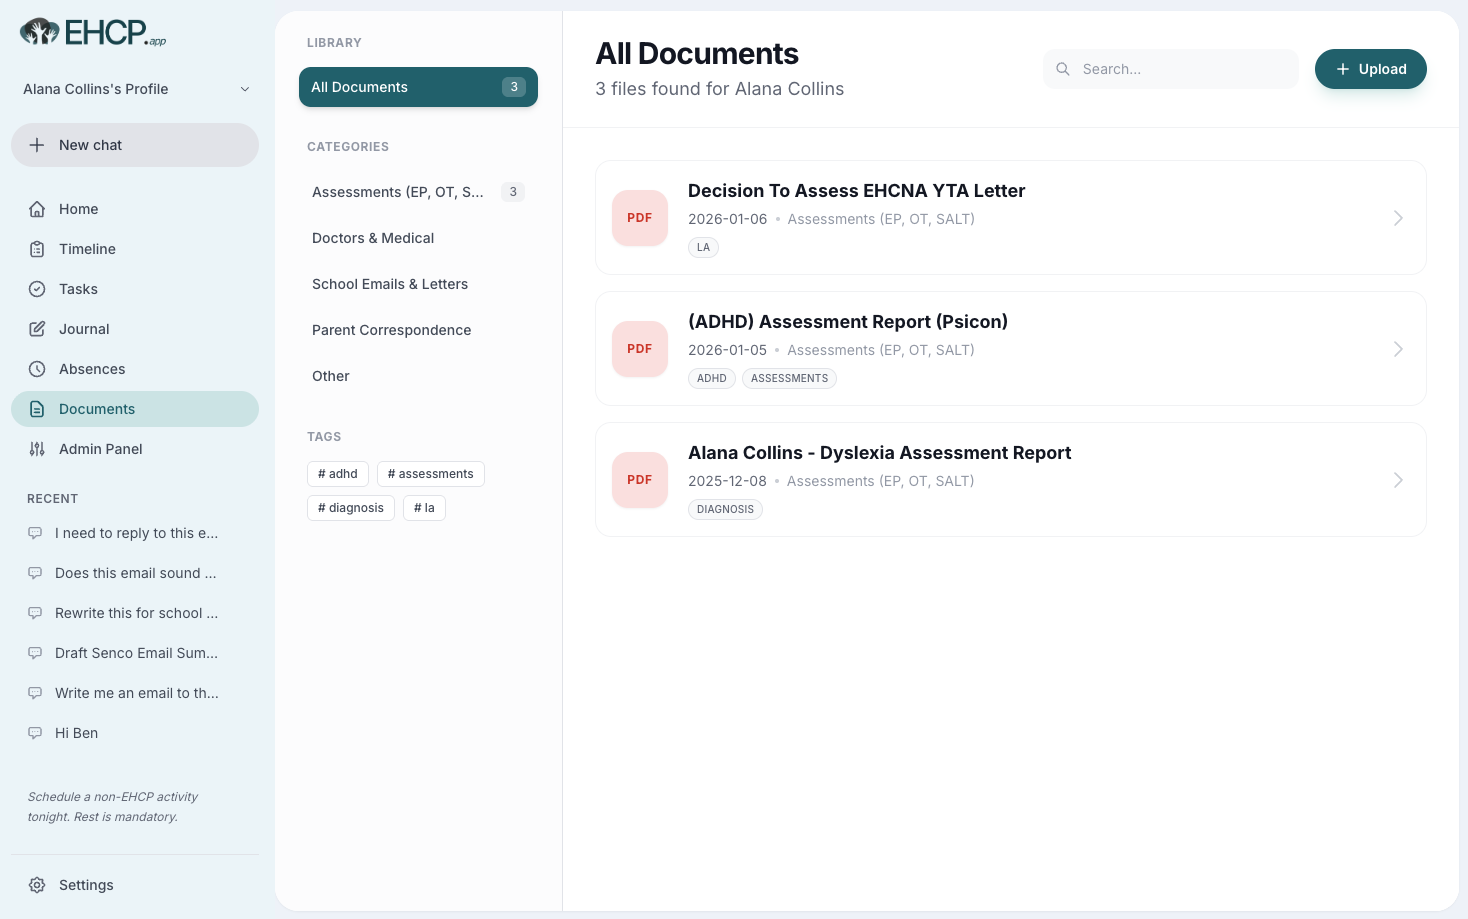Image resolution: width=1468 pixels, height=919 pixels.
Task: Click the Settings gear icon
Action: [x=37, y=885]
